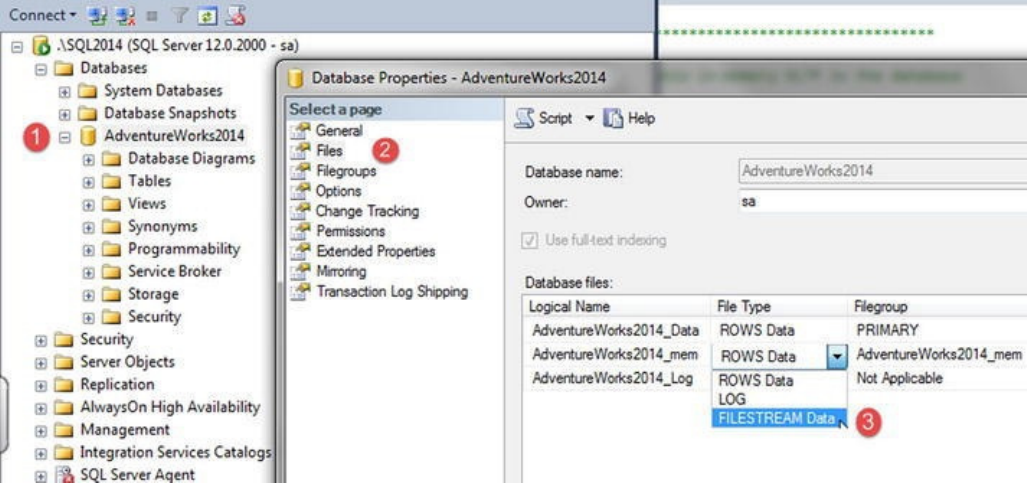Screen dimensions: 1027x483
Task: Collapse the .\SQL2014 server node
Action: [18, 47]
